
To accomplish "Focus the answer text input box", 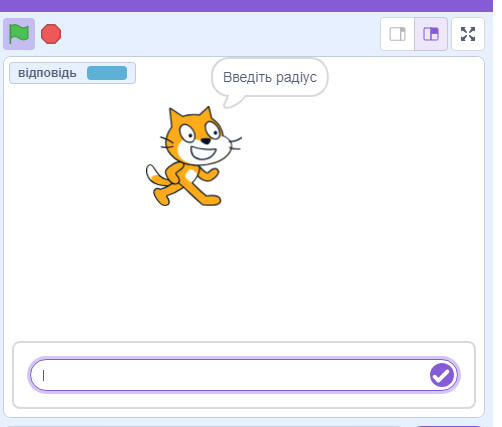I will 244,375.
